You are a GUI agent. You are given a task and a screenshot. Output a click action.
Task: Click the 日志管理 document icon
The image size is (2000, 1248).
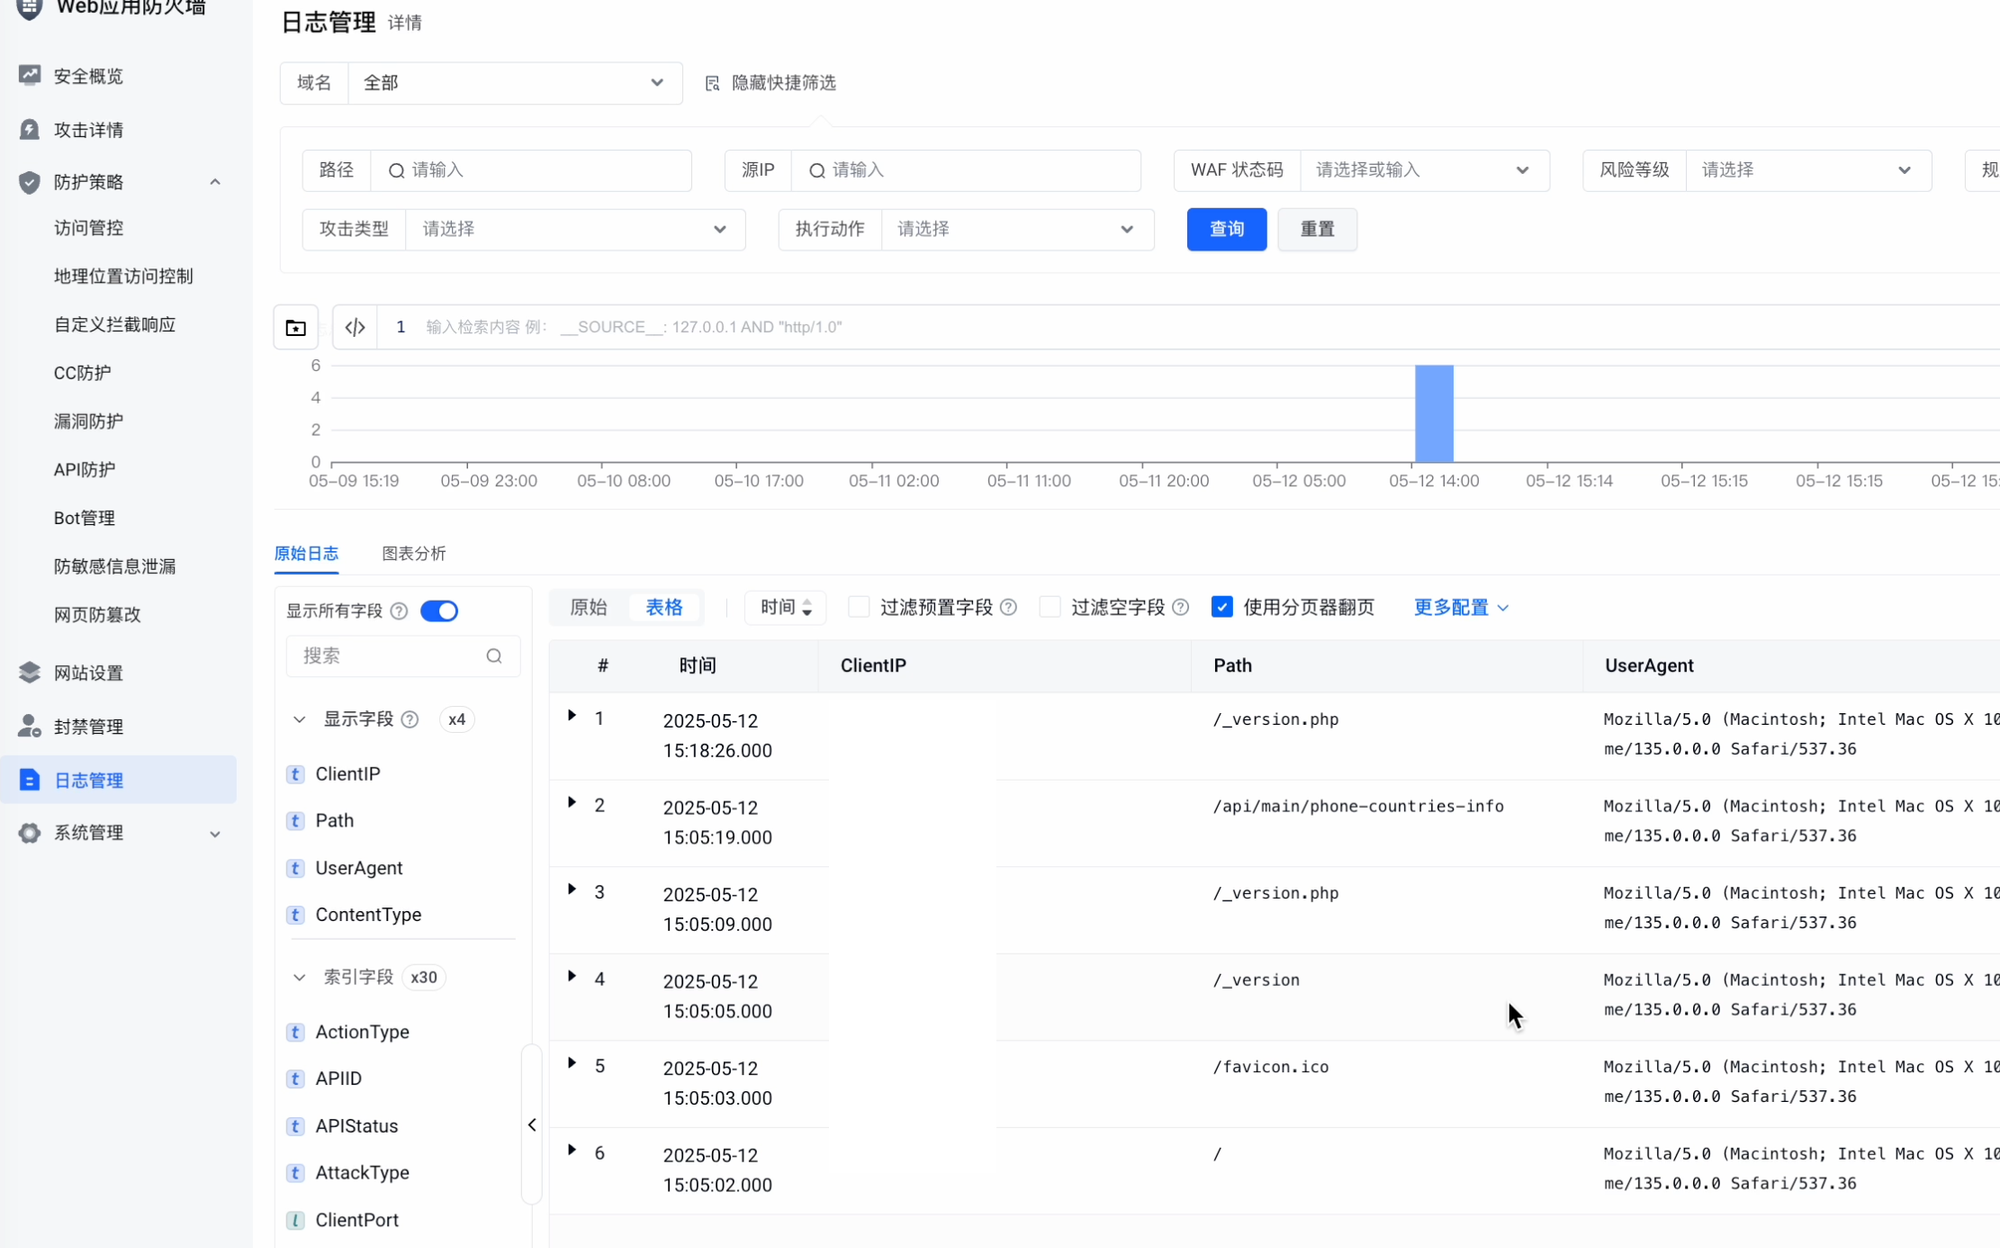[x=29, y=780]
